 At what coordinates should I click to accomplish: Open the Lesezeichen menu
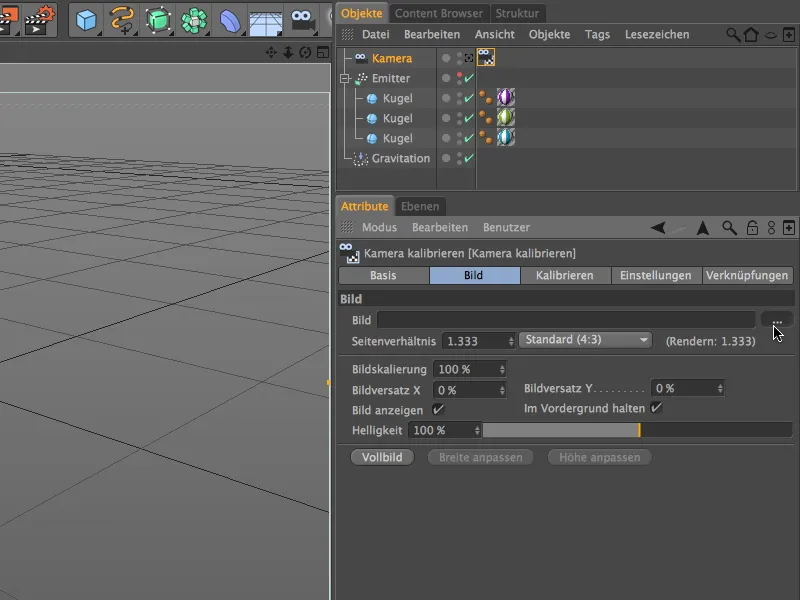(x=657, y=35)
